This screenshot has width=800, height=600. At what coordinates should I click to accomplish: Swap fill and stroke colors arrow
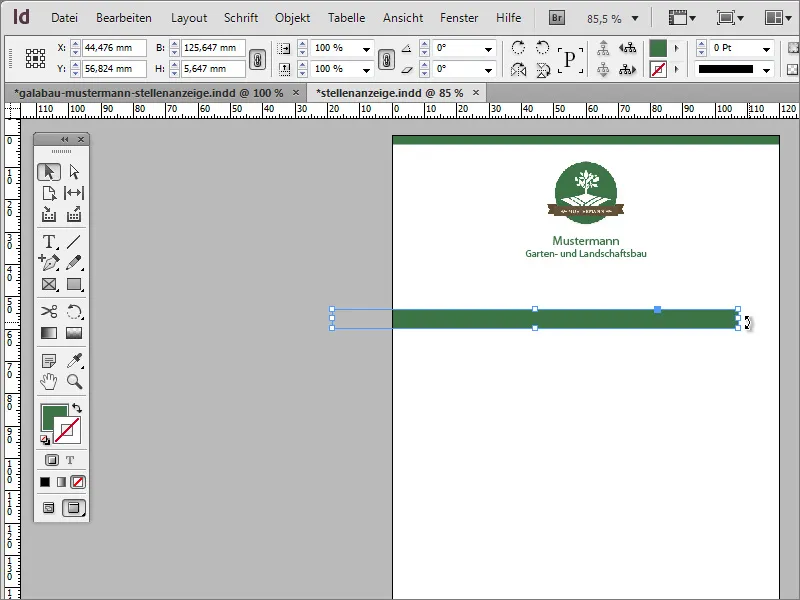pos(77,408)
